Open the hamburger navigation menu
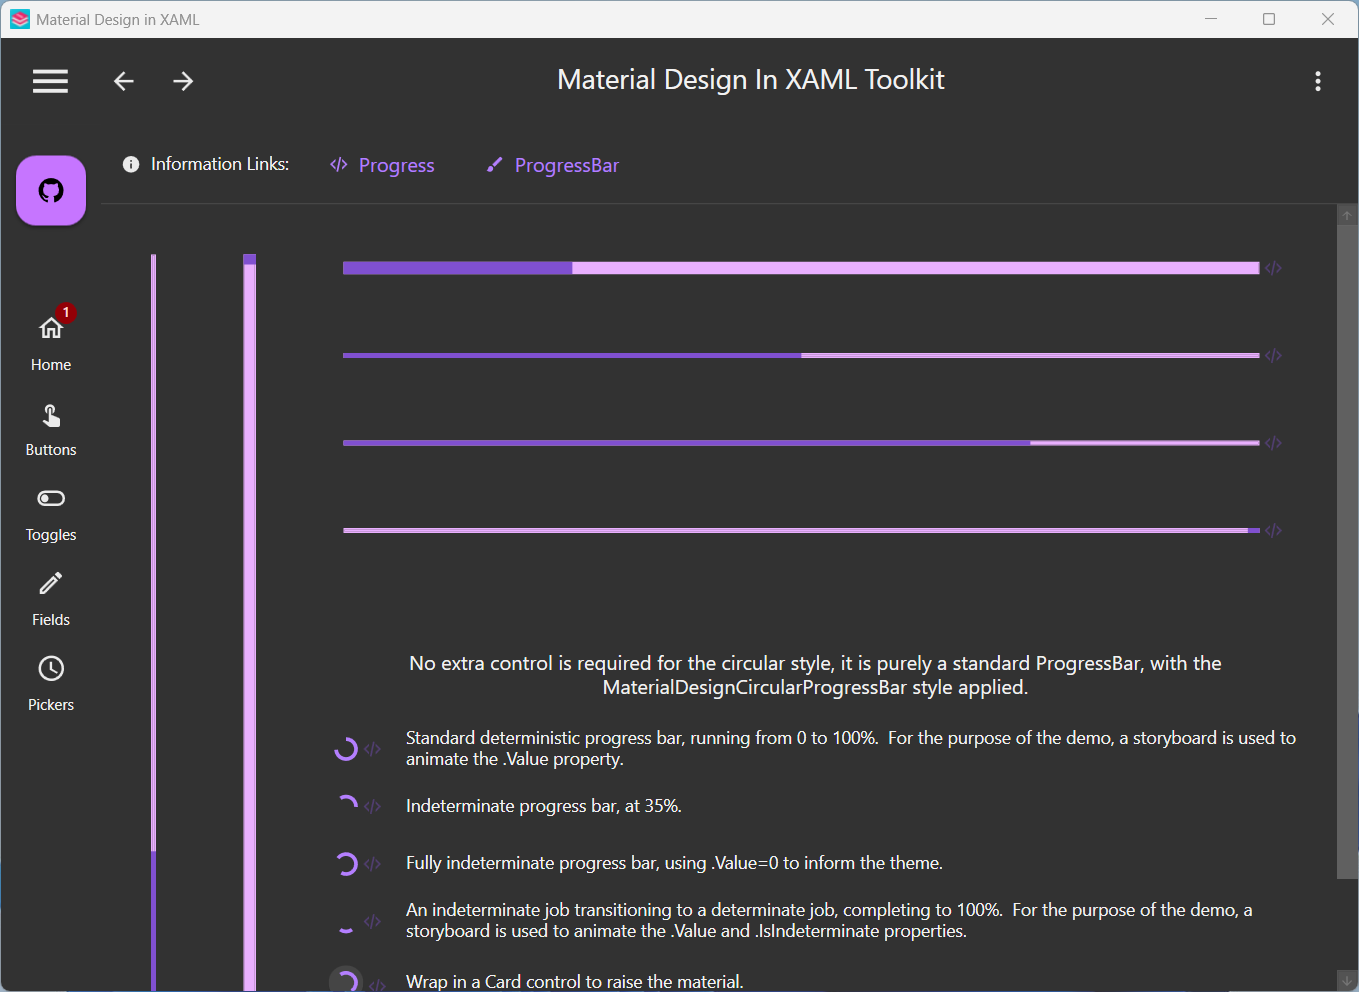This screenshot has width=1359, height=992. point(50,81)
